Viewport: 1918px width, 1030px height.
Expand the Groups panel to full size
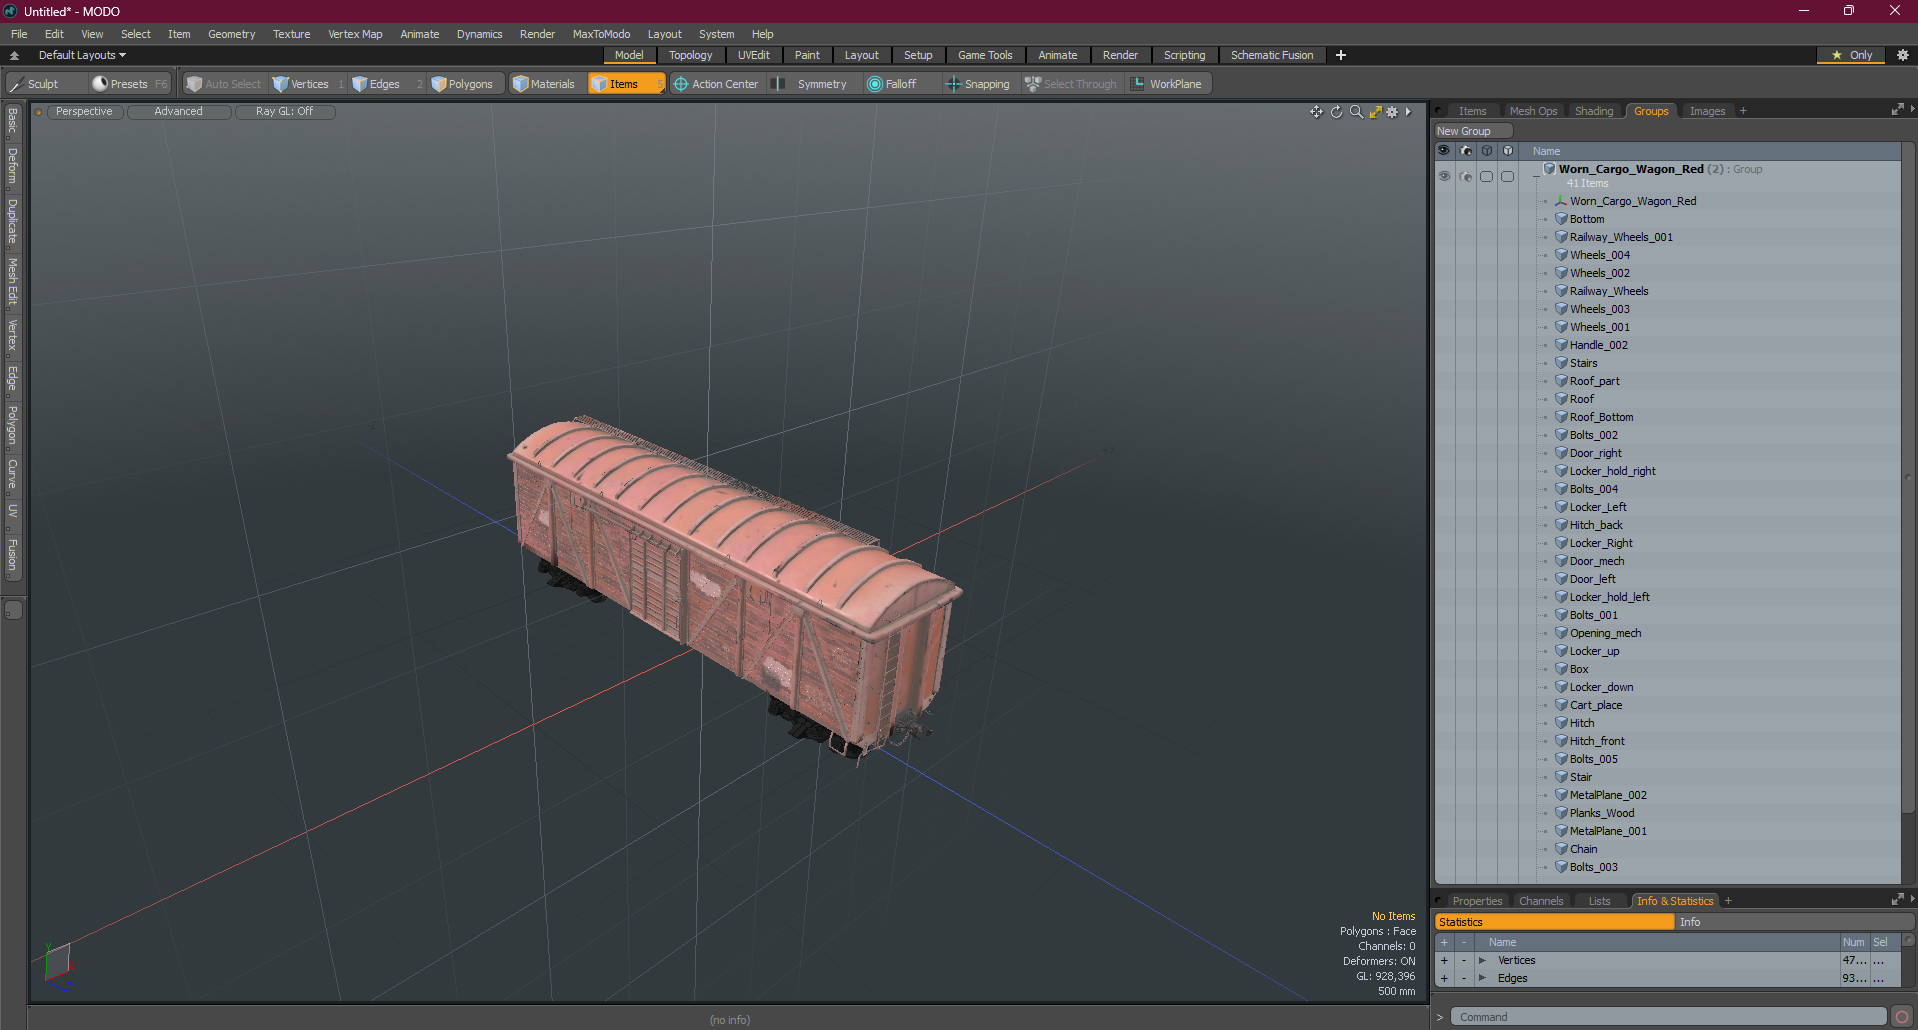pyautogui.click(x=1897, y=110)
